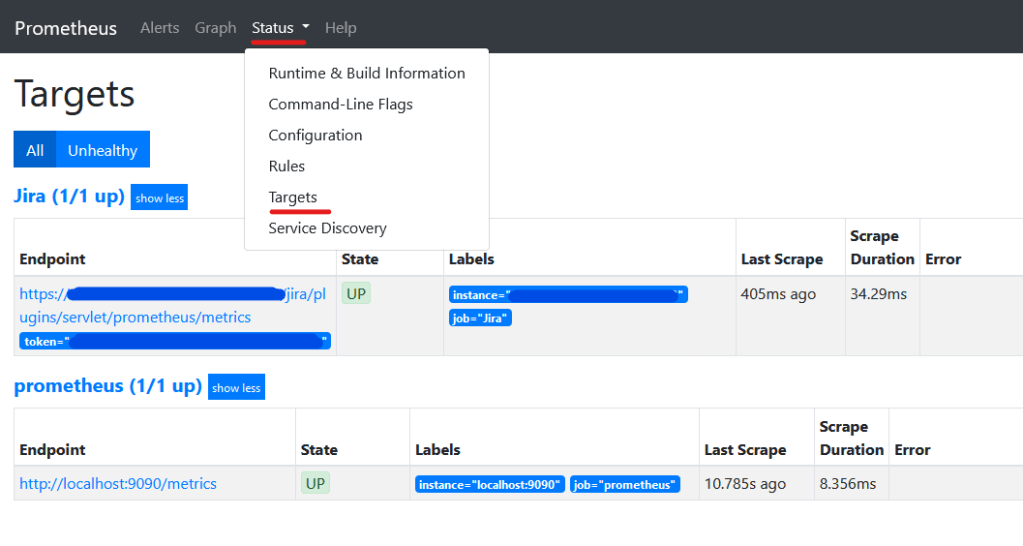The width and height of the screenshot is (1023, 546).
Task: Select Rules in the dropdown
Action: pyautogui.click(x=286, y=166)
